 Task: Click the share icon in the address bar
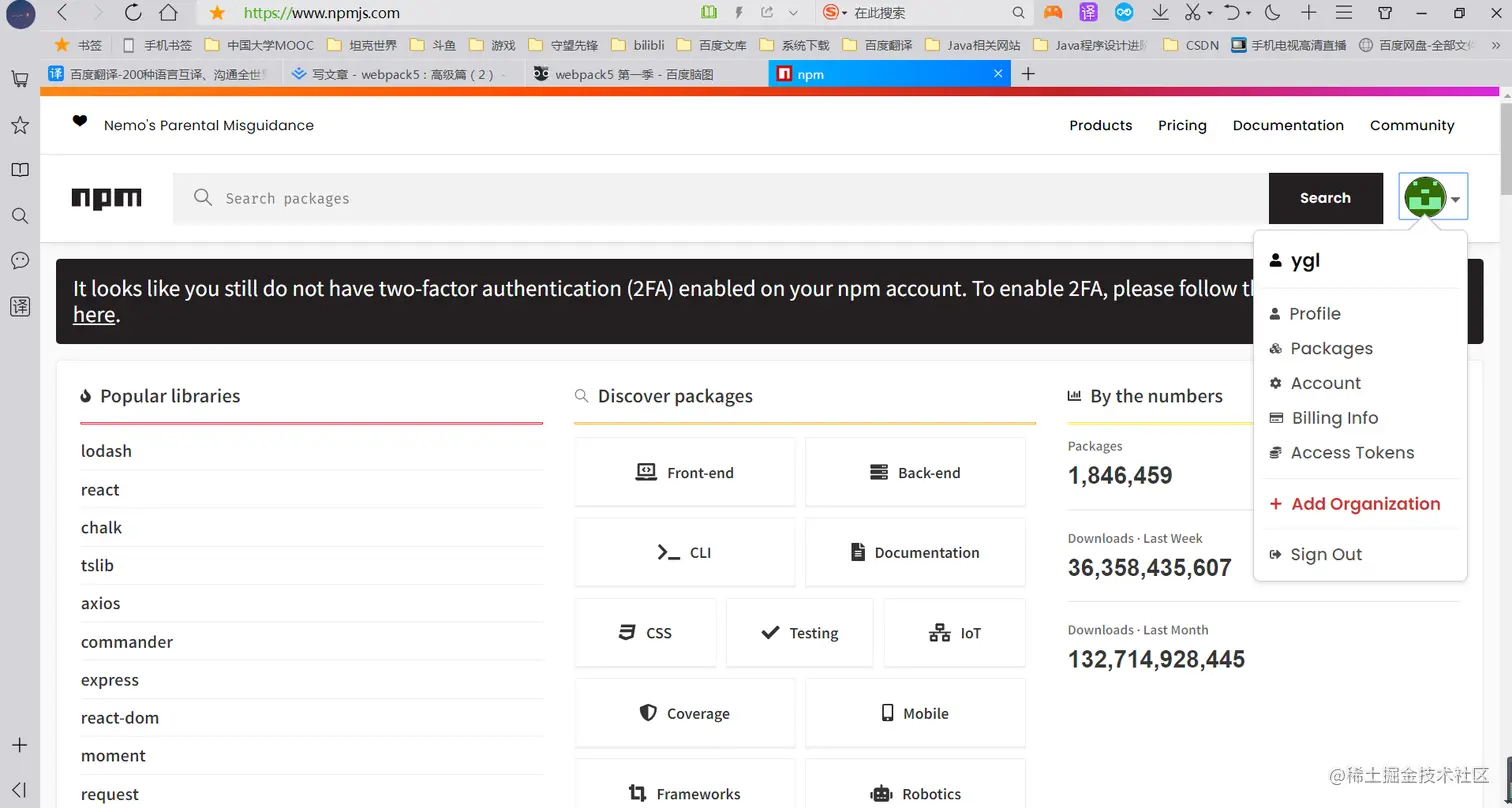(x=767, y=13)
